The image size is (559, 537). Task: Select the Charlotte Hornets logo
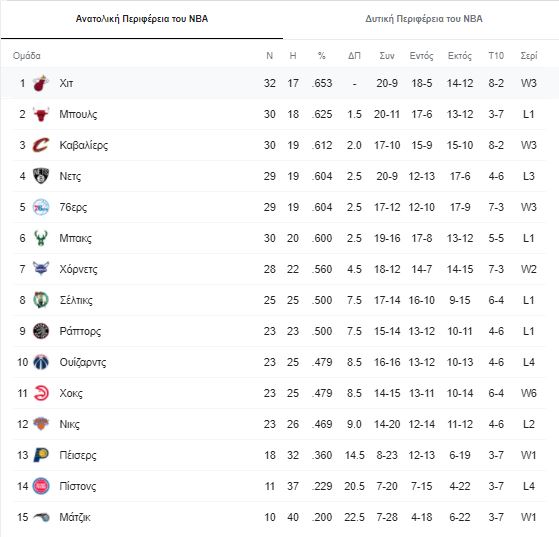click(x=41, y=269)
